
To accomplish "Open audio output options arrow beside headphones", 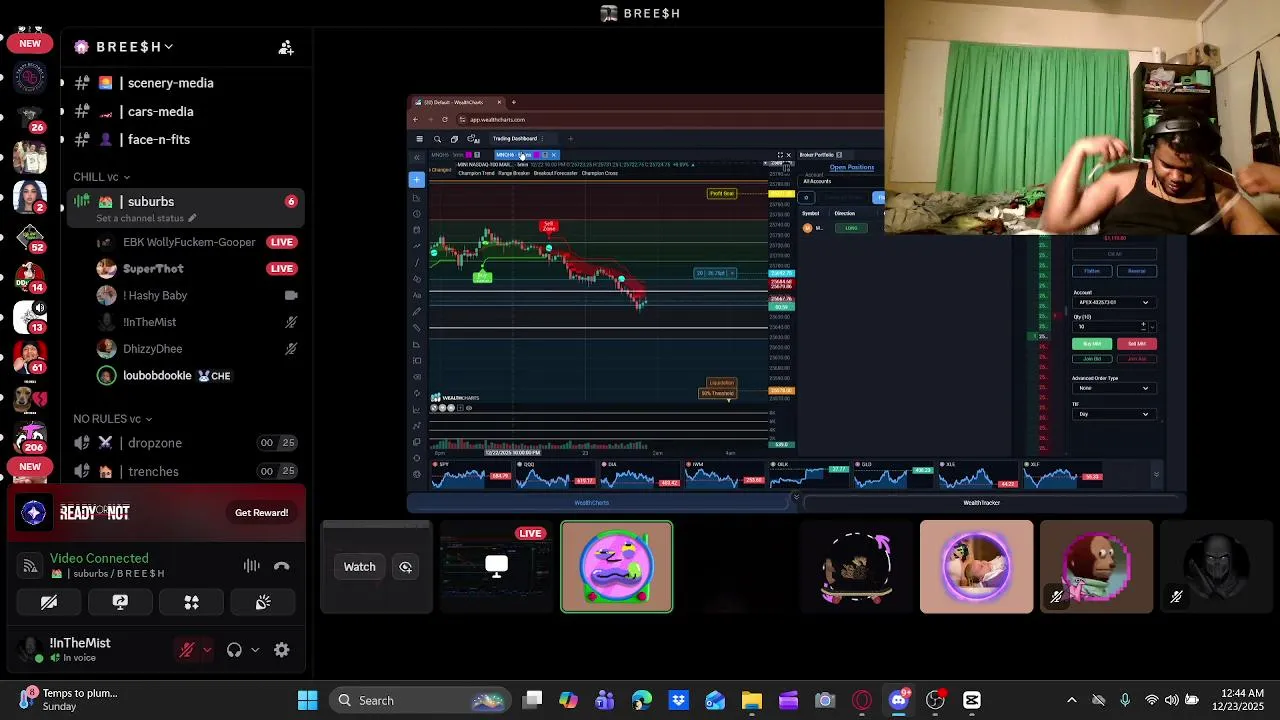I will click(255, 650).
